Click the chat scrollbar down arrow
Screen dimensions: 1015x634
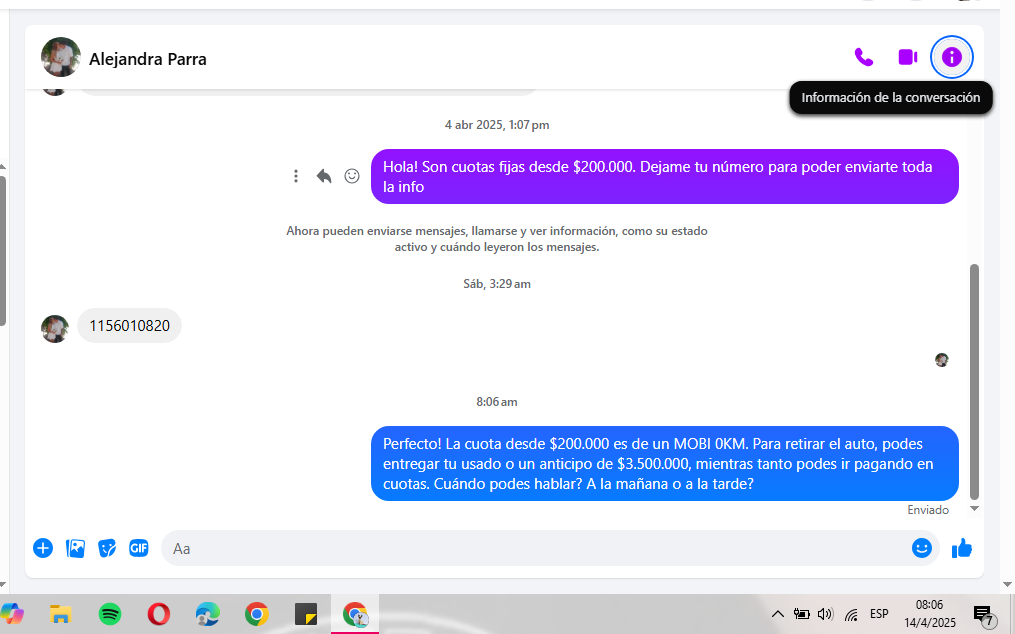point(974,509)
